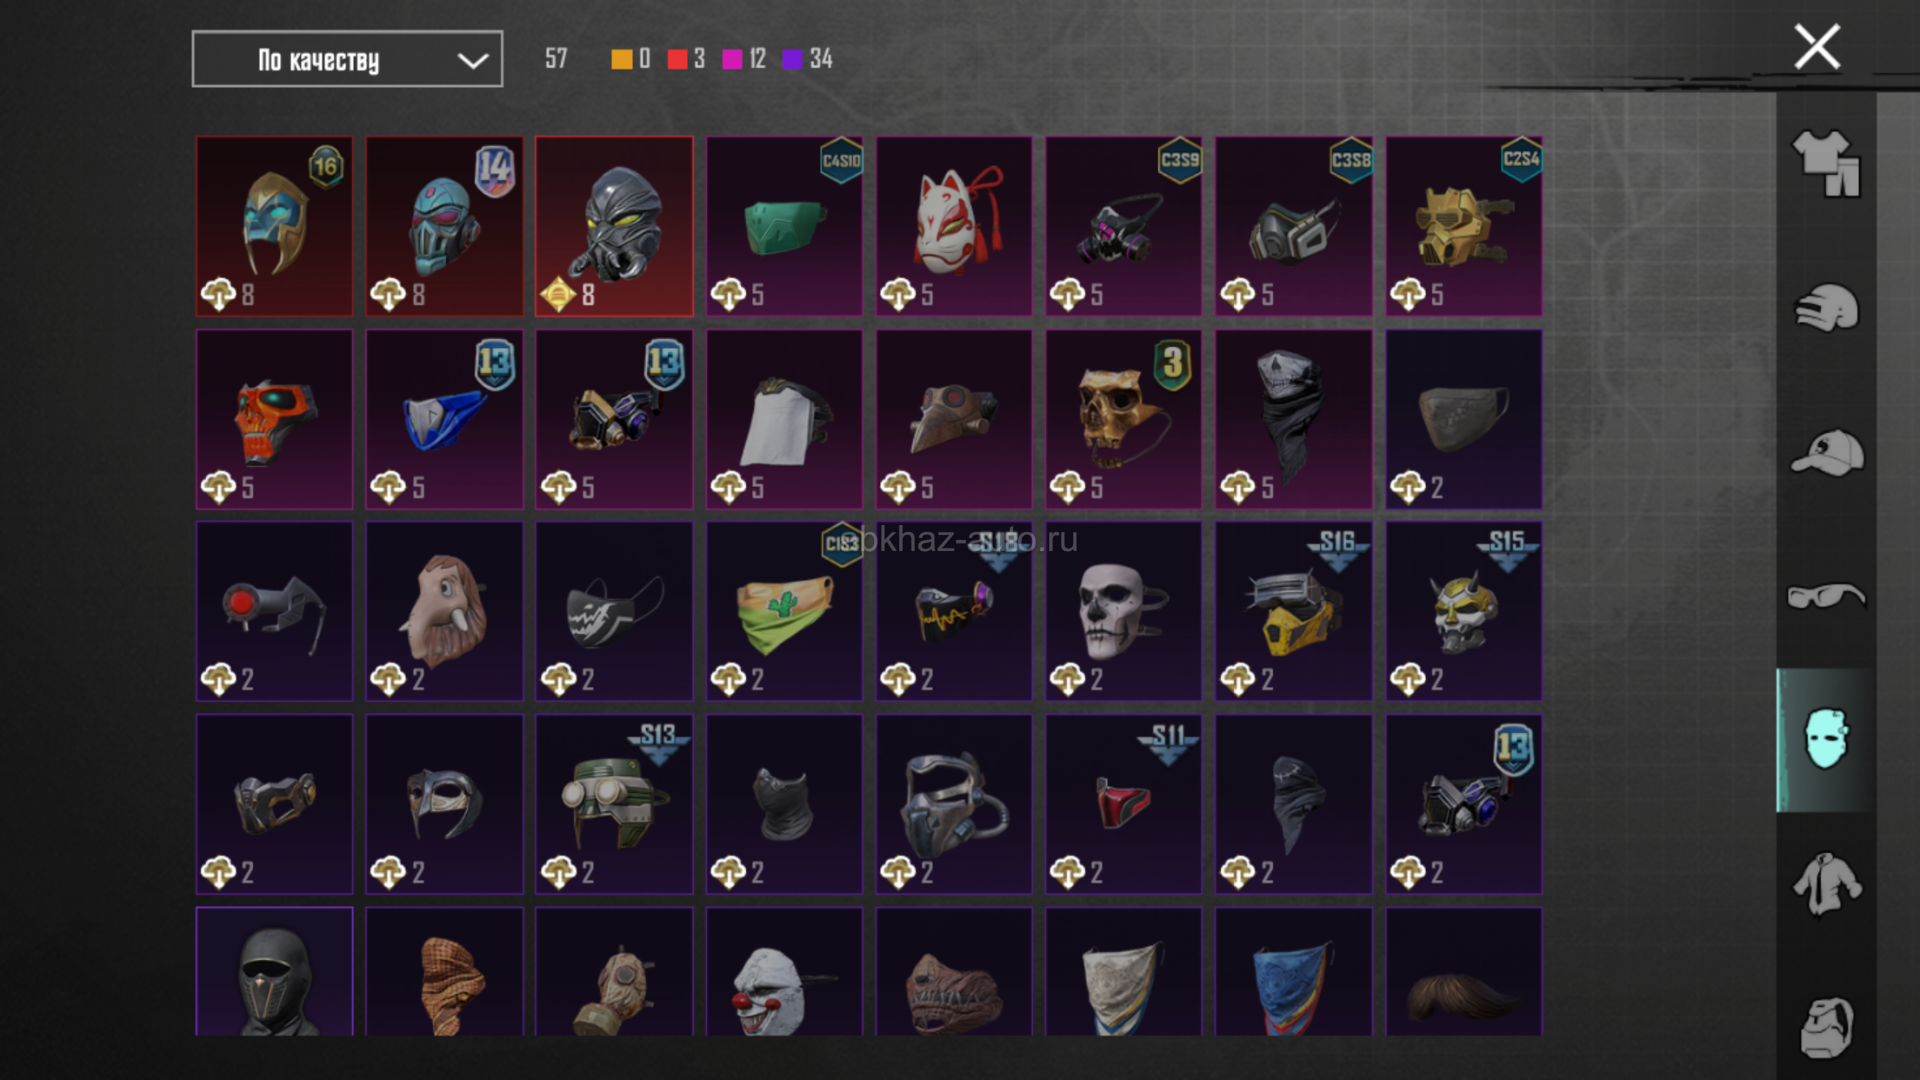Filter by the purple quality swatch
Screen dimensions: 1920x1080
pos(792,59)
